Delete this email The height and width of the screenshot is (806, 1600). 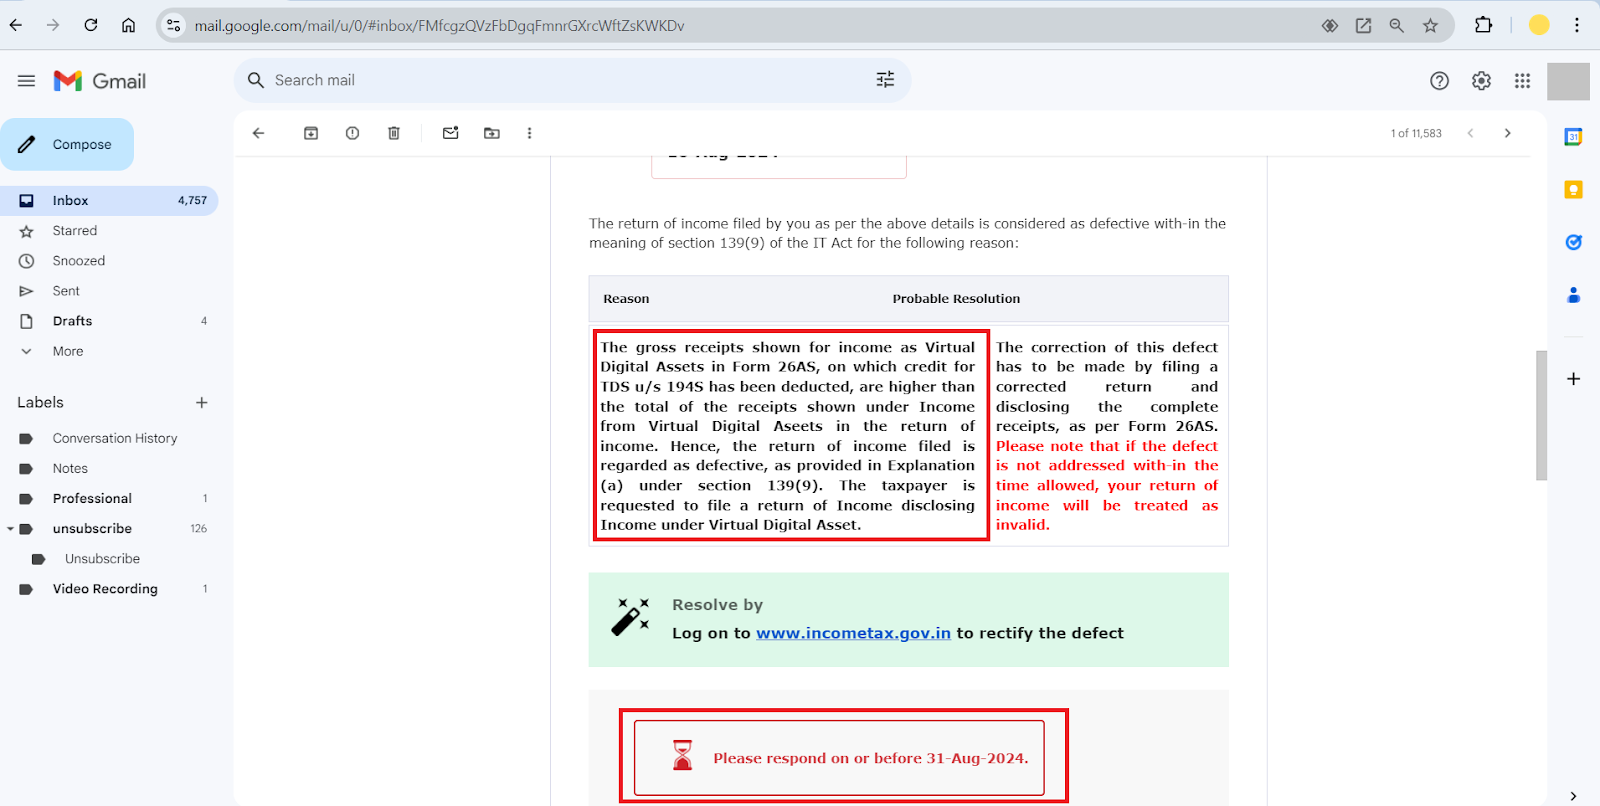(x=394, y=133)
